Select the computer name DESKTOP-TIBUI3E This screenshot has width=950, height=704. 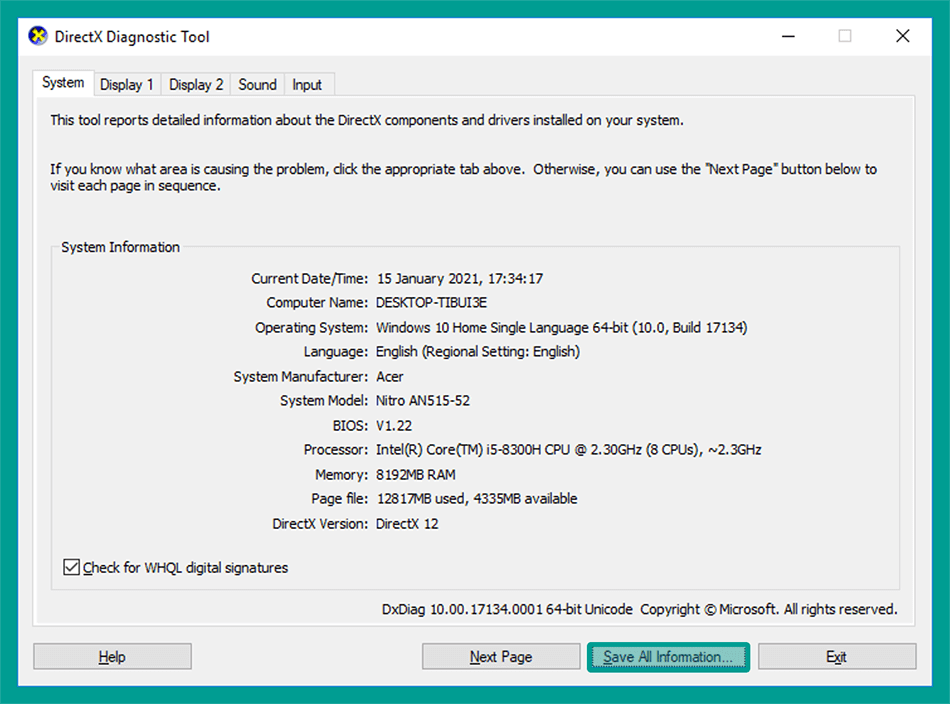click(x=431, y=302)
